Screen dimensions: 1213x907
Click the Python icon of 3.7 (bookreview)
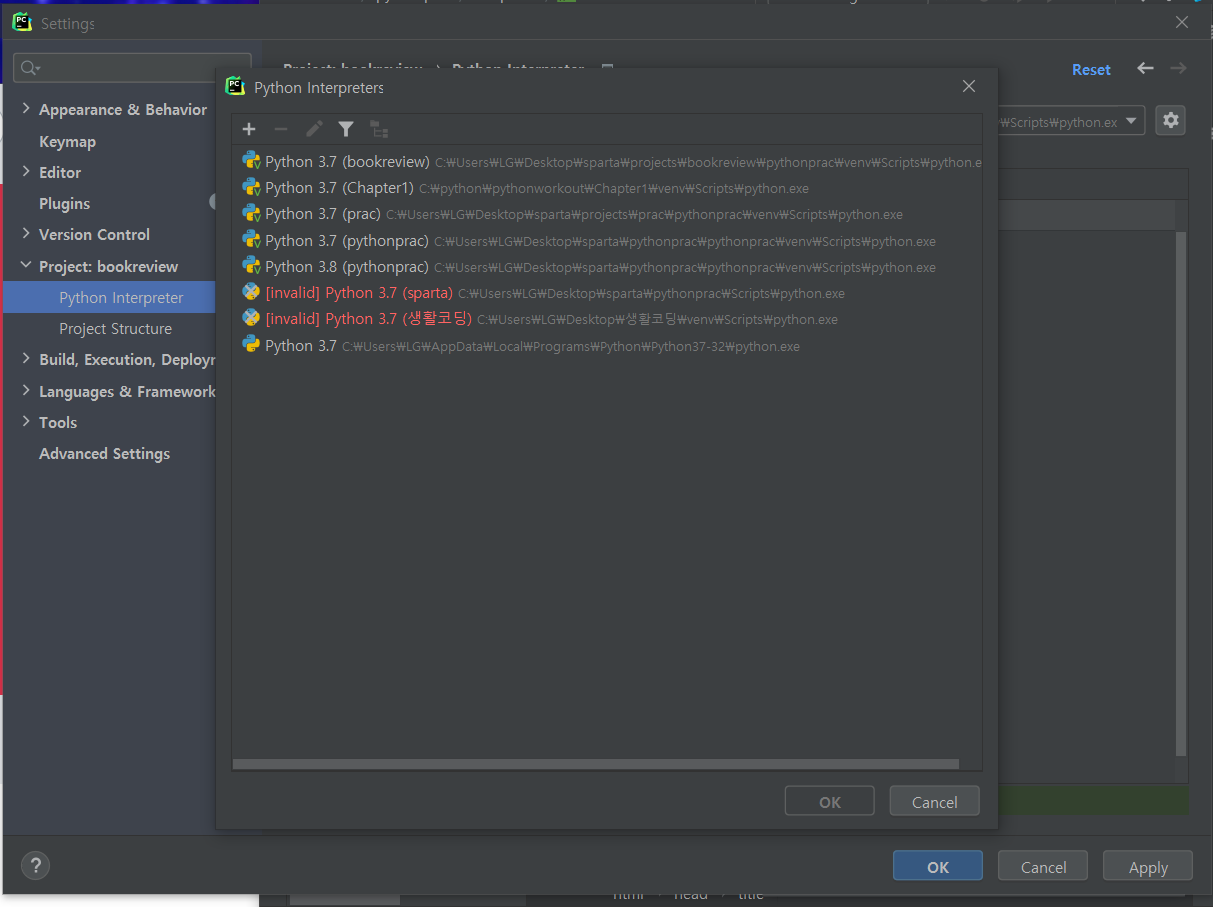click(251, 160)
